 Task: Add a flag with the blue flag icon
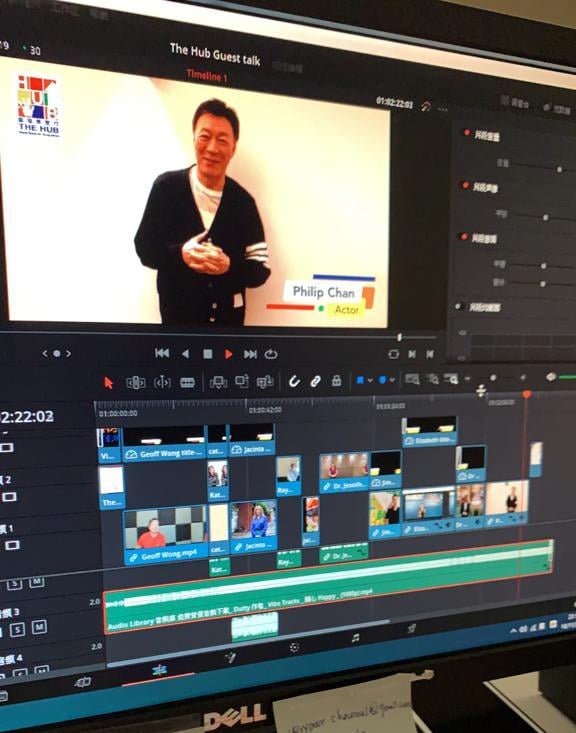[360, 380]
